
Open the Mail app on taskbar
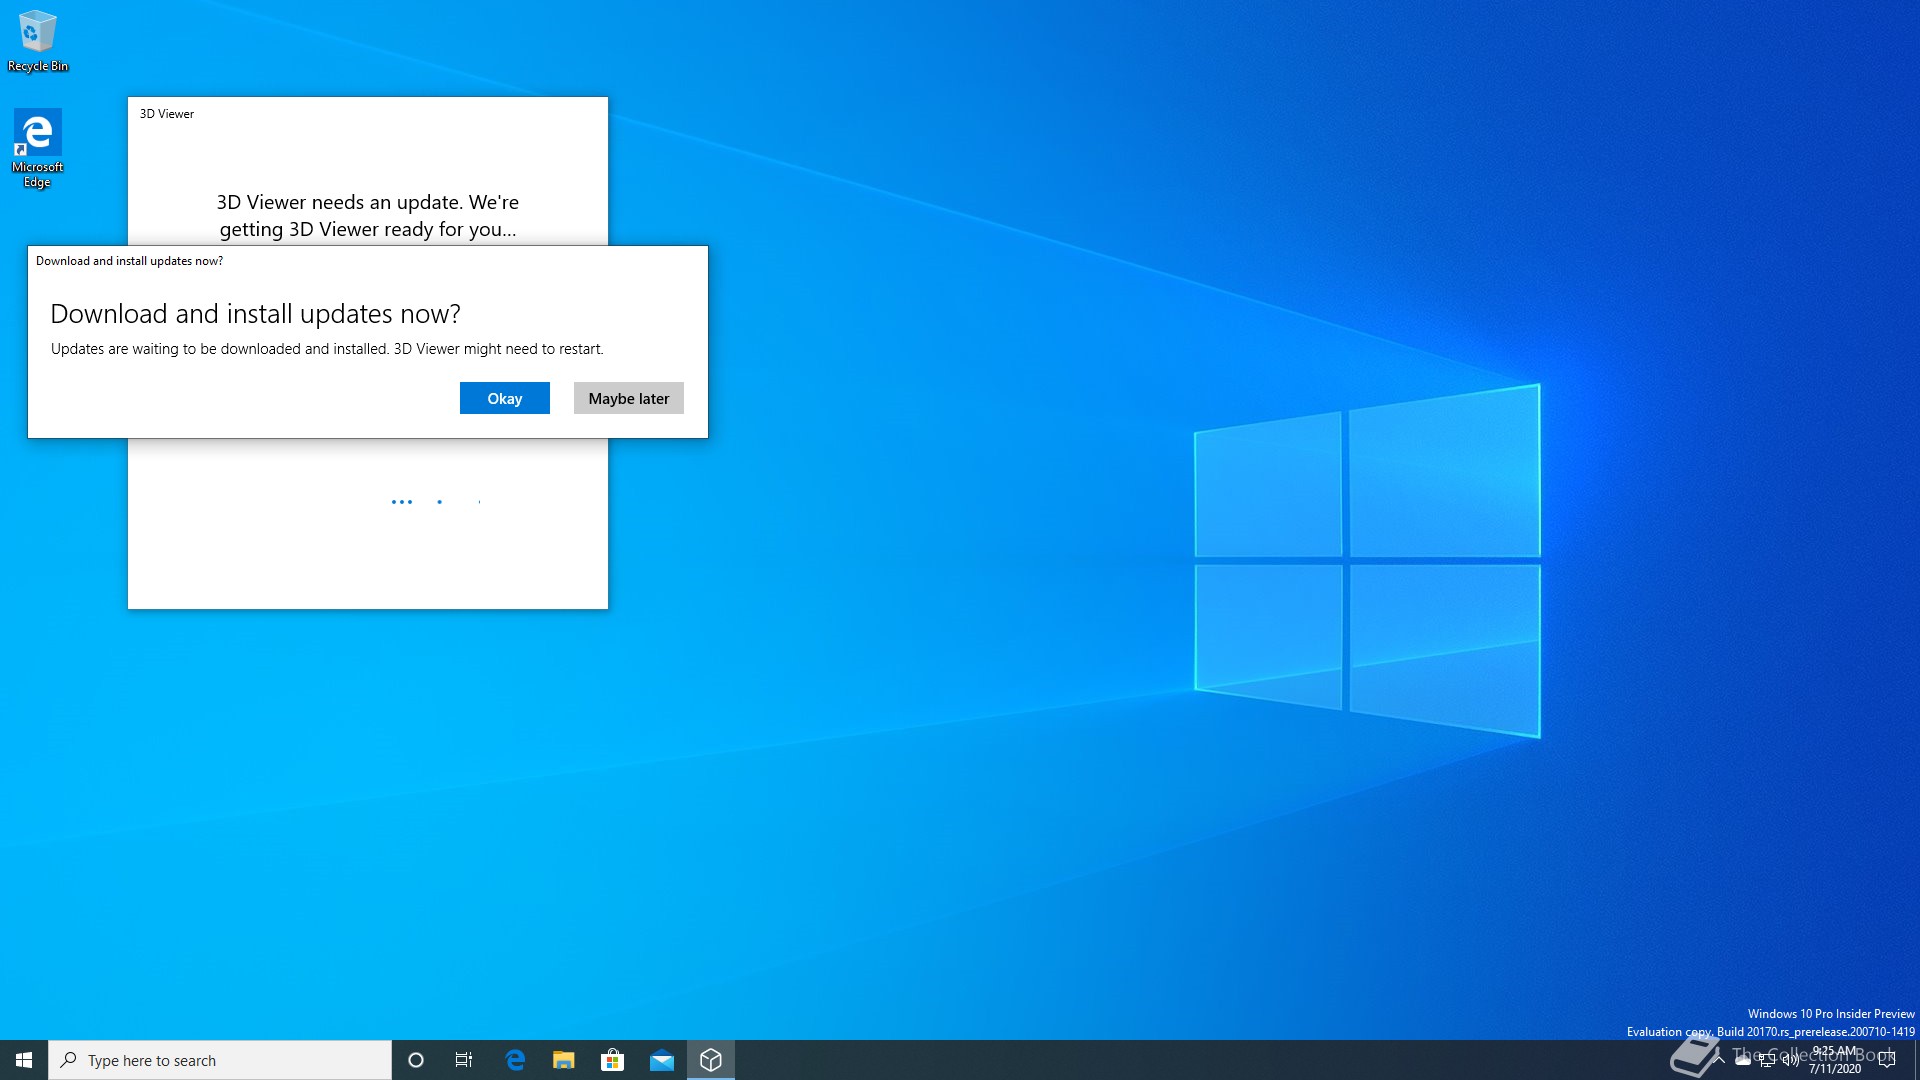pyautogui.click(x=661, y=1060)
